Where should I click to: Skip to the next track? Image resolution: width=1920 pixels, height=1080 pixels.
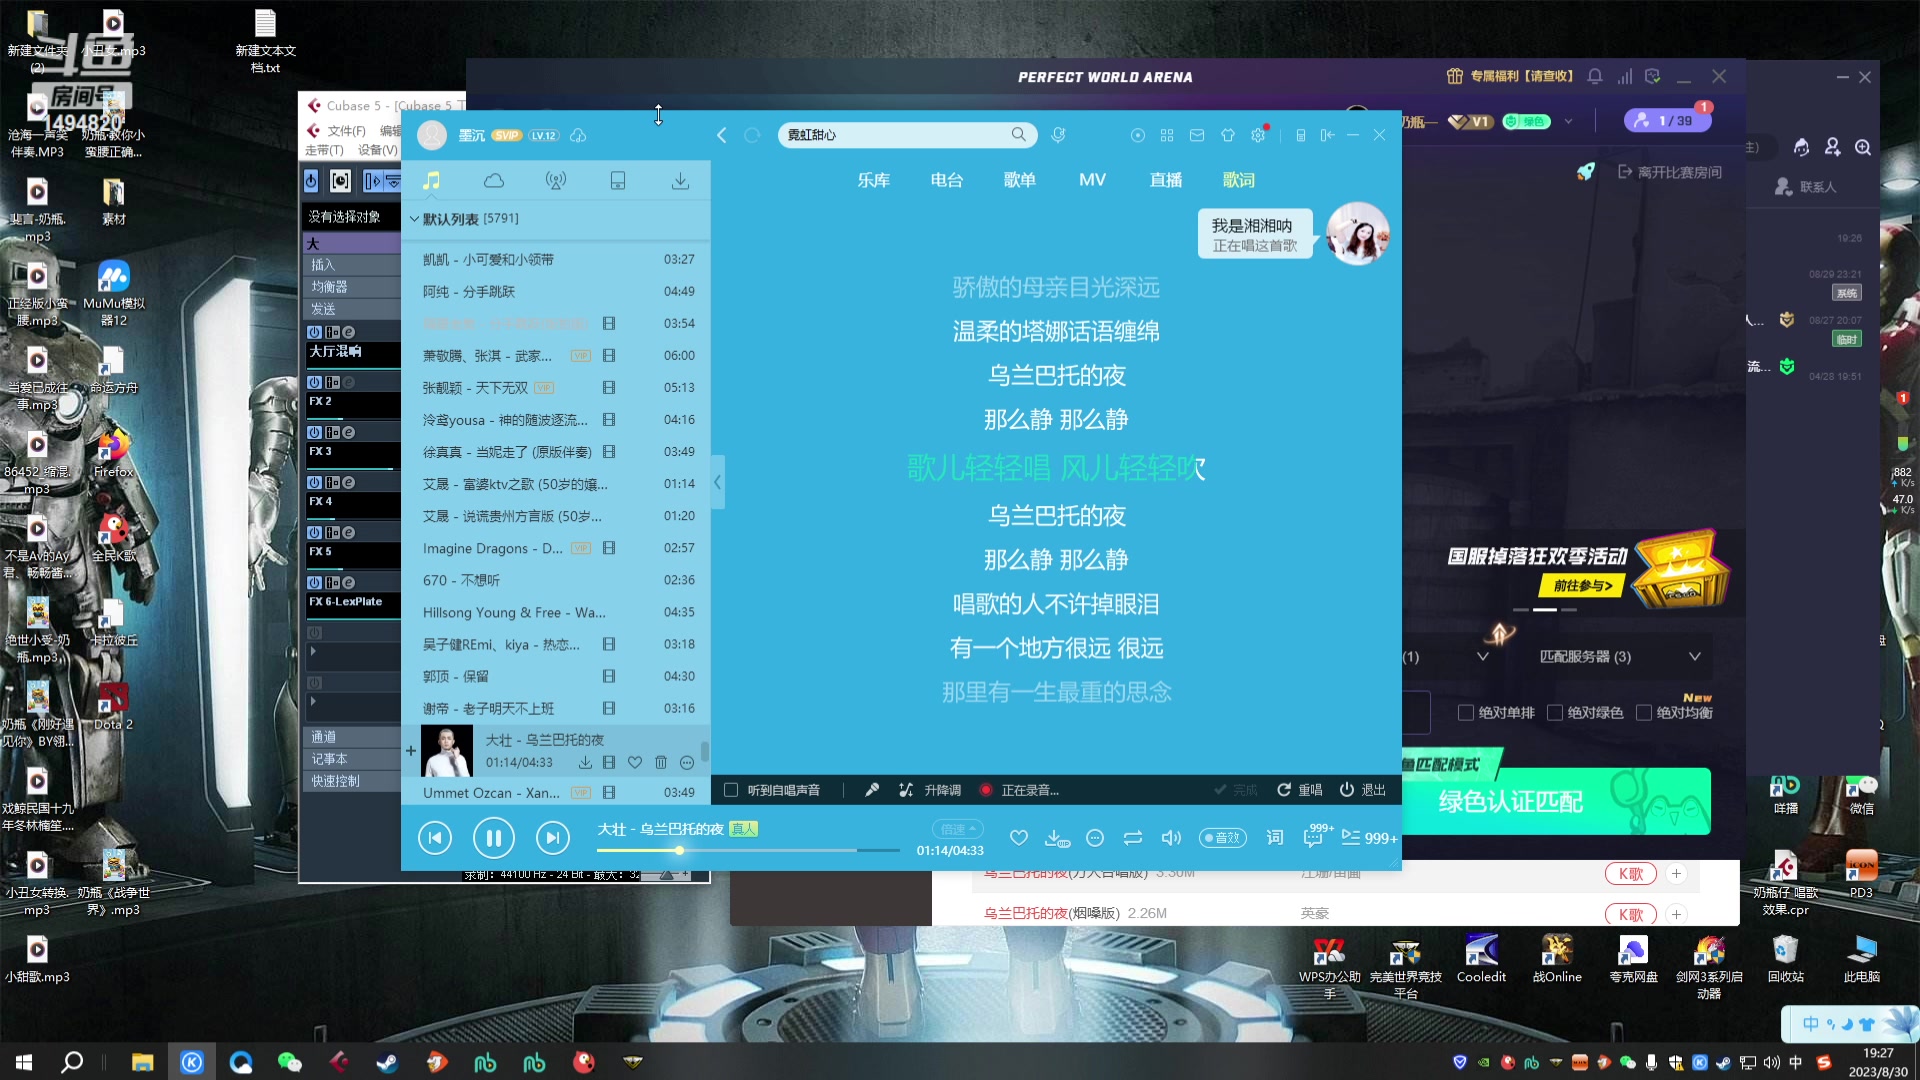(x=553, y=838)
